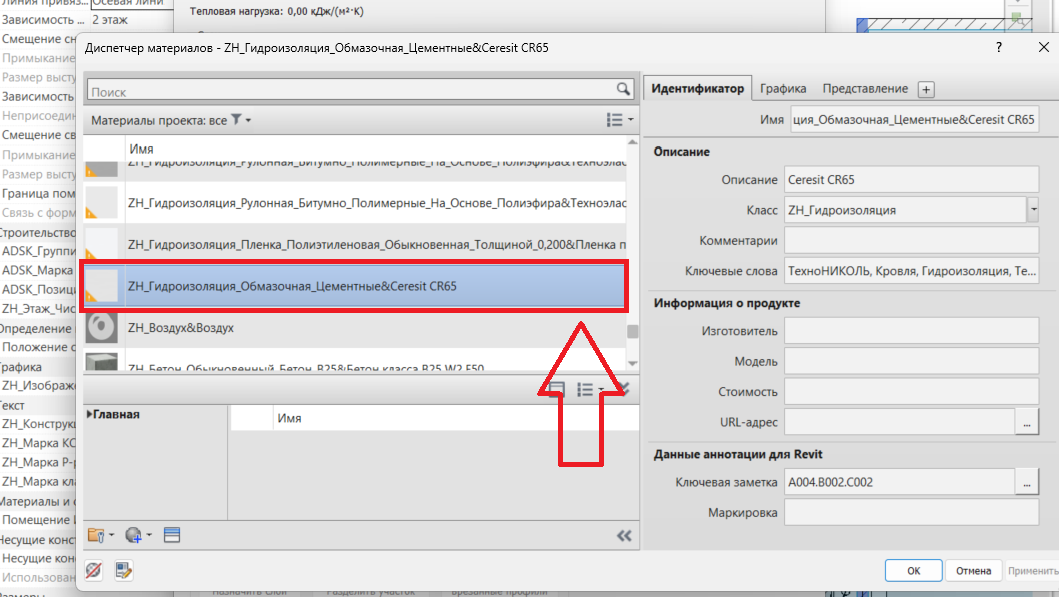Select material ZH_Воздух&Воздух
This screenshot has width=1059, height=597.
coord(355,328)
